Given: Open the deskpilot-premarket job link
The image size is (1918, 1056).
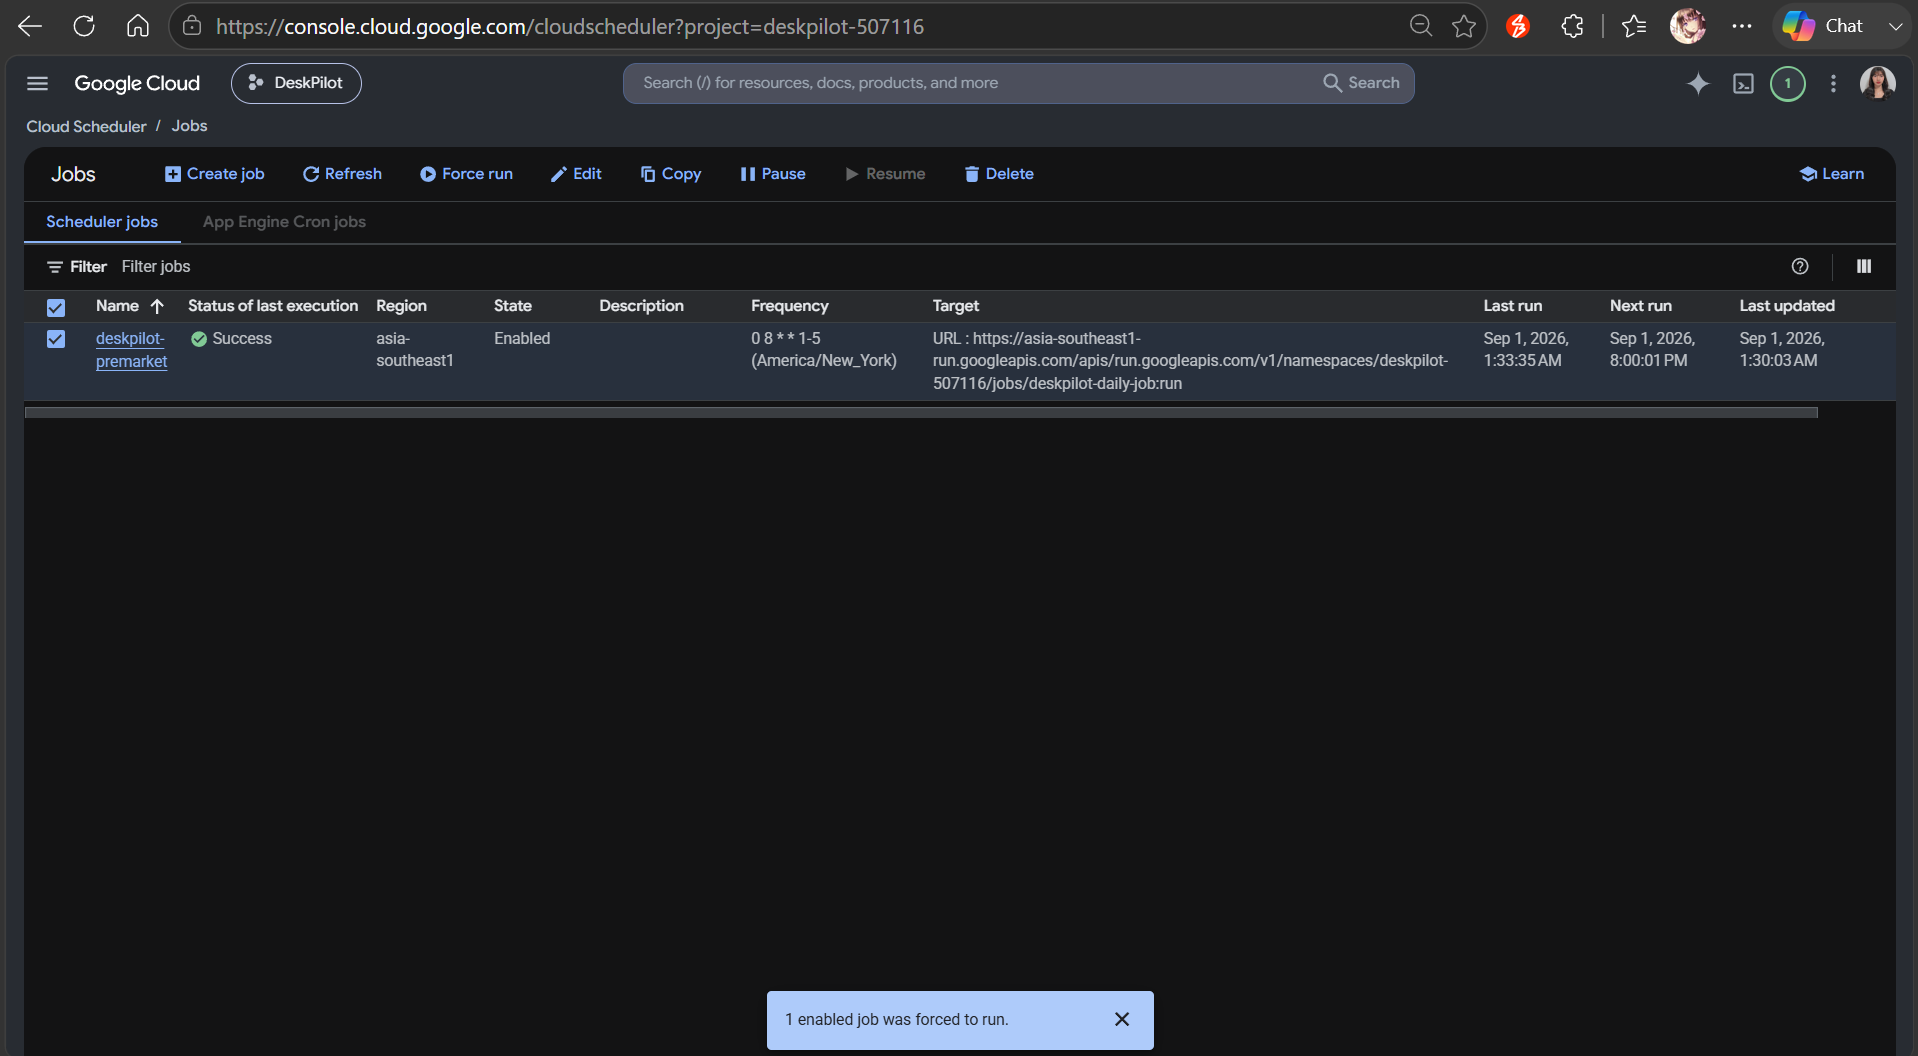Looking at the screenshot, I should point(131,350).
